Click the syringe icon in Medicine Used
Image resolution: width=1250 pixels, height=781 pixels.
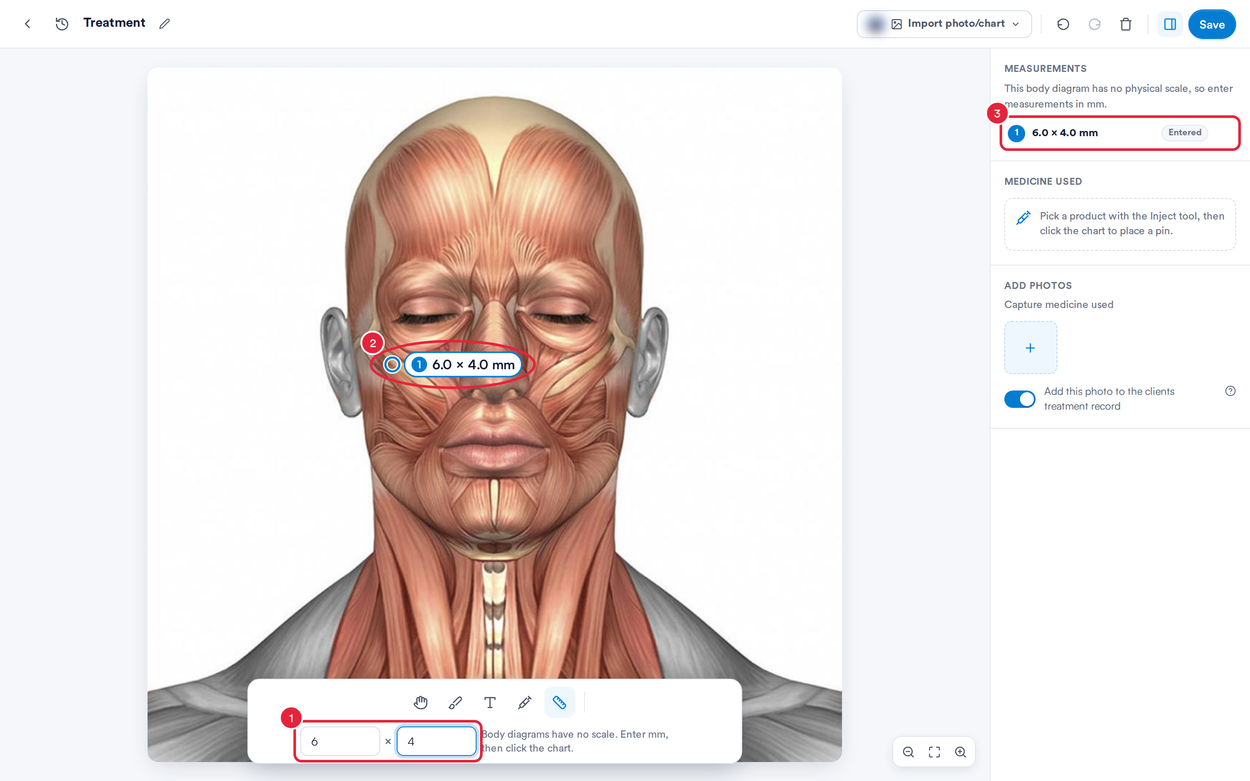(x=1023, y=218)
